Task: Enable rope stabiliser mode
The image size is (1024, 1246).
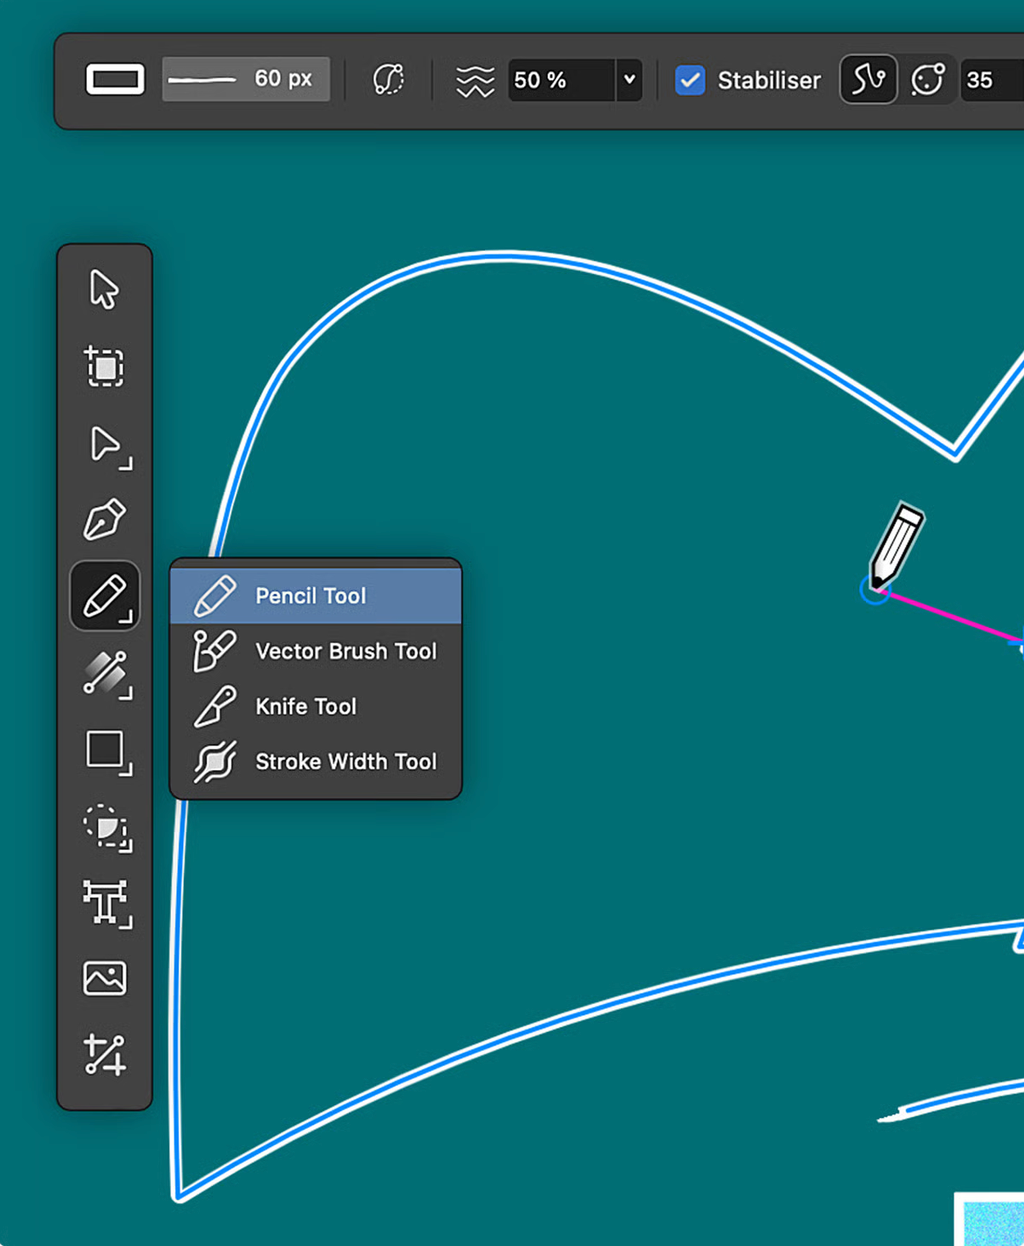Action: [868, 80]
